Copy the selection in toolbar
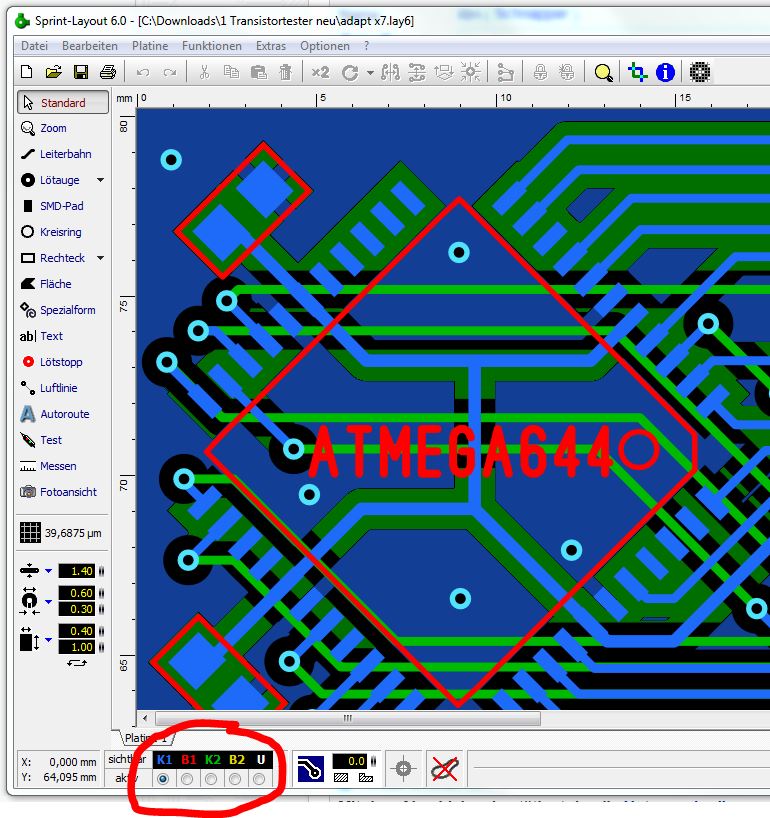This screenshot has width=770, height=818. (231, 72)
